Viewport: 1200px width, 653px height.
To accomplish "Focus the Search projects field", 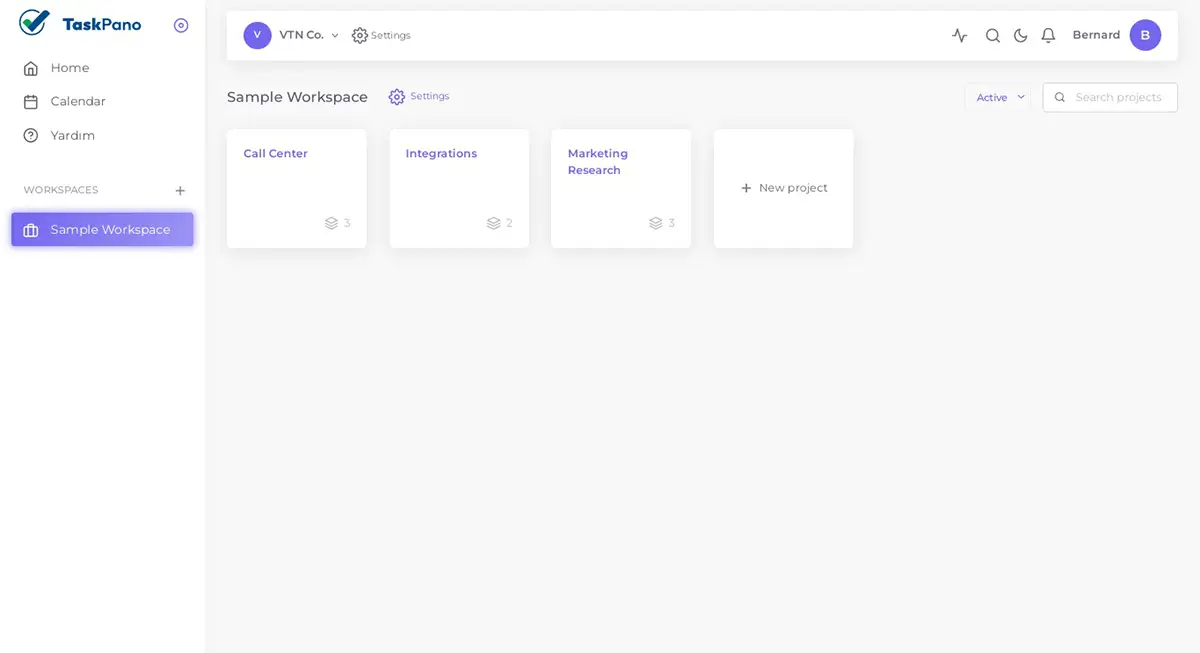I will pyautogui.click(x=1110, y=97).
